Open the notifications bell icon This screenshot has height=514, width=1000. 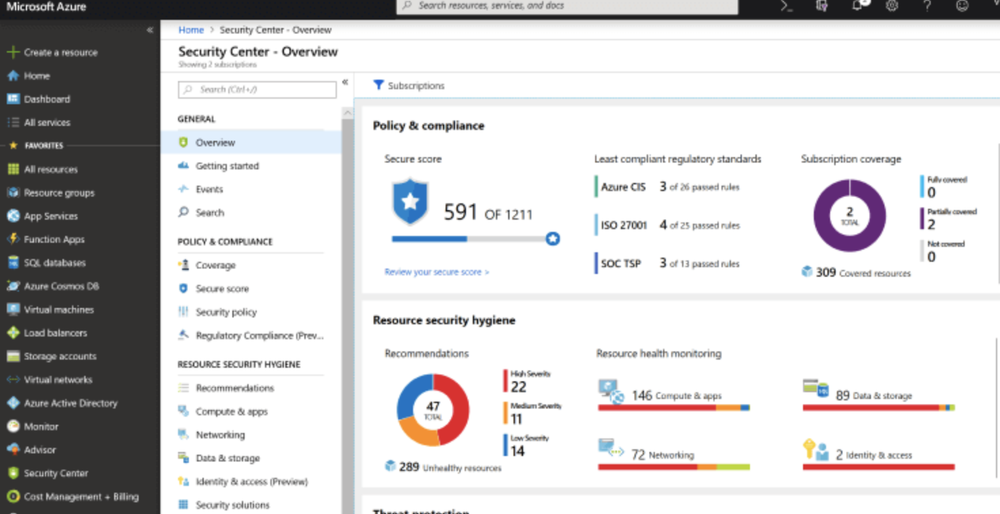click(858, 5)
